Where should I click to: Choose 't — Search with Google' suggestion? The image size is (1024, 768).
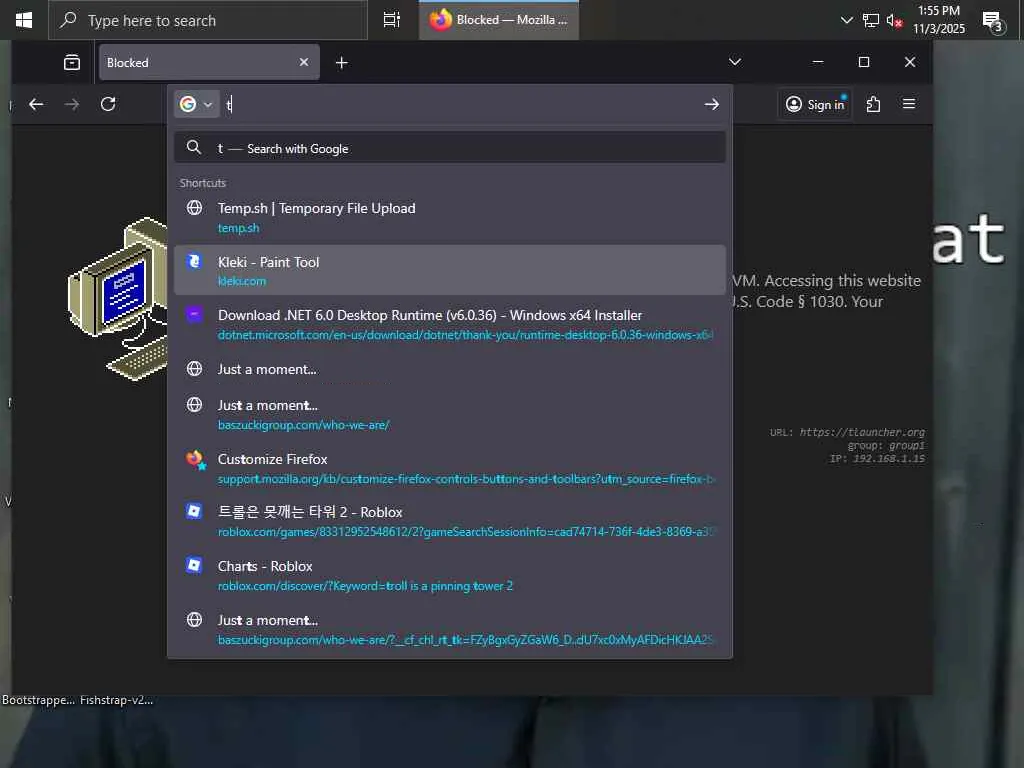(x=450, y=148)
